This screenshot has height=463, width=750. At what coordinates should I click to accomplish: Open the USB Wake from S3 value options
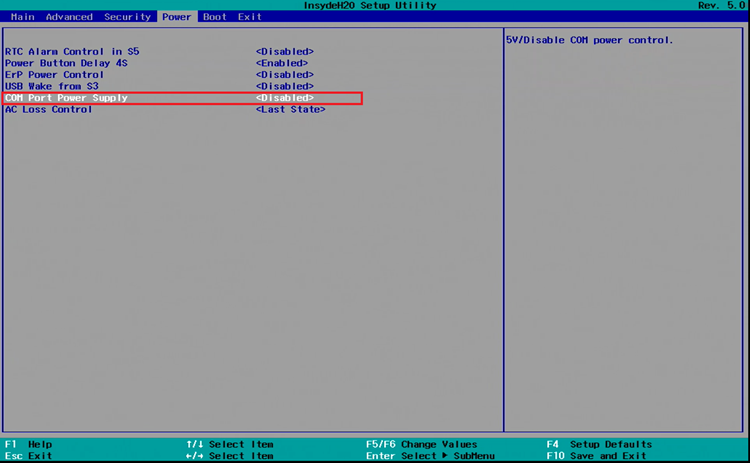pos(285,86)
